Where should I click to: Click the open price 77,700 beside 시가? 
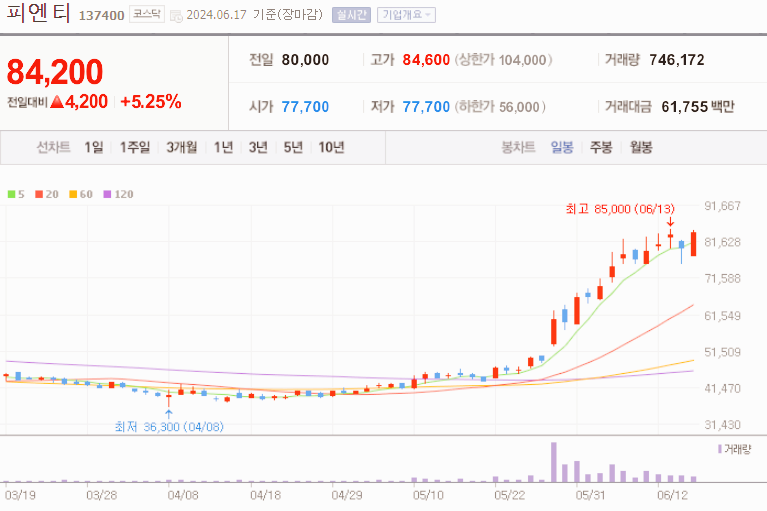pos(305,107)
